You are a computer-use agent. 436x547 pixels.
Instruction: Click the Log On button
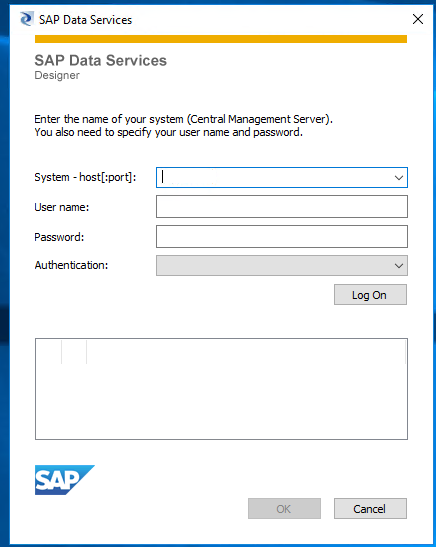[x=370, y=295]
